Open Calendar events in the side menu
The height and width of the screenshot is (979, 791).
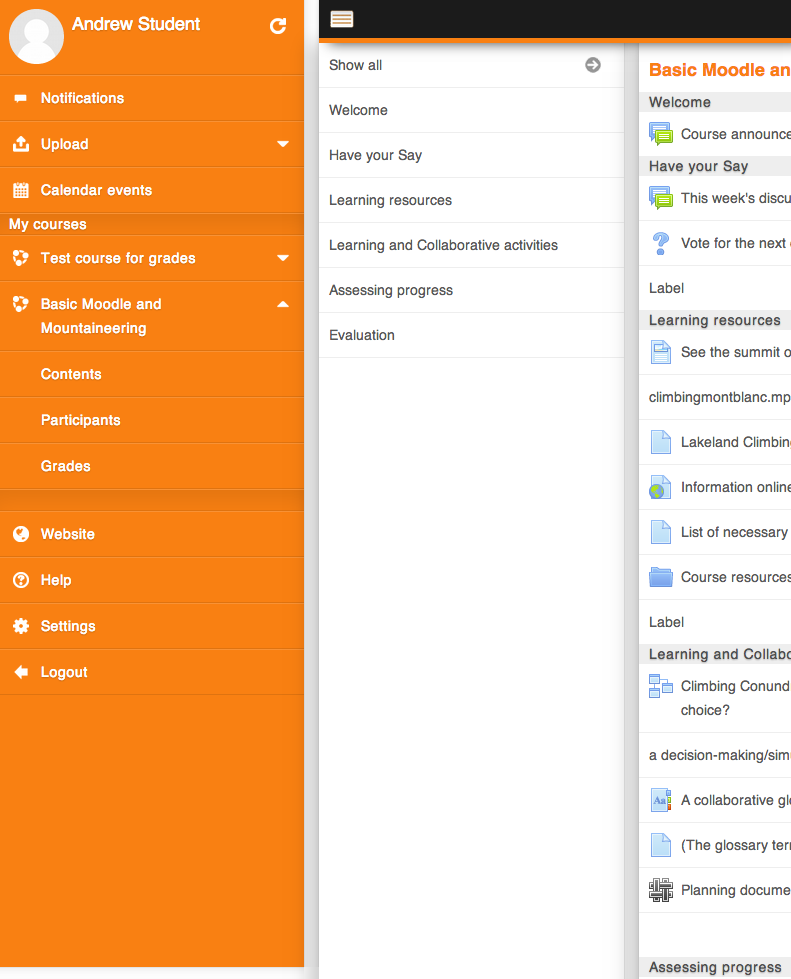[x=152, y=190]
